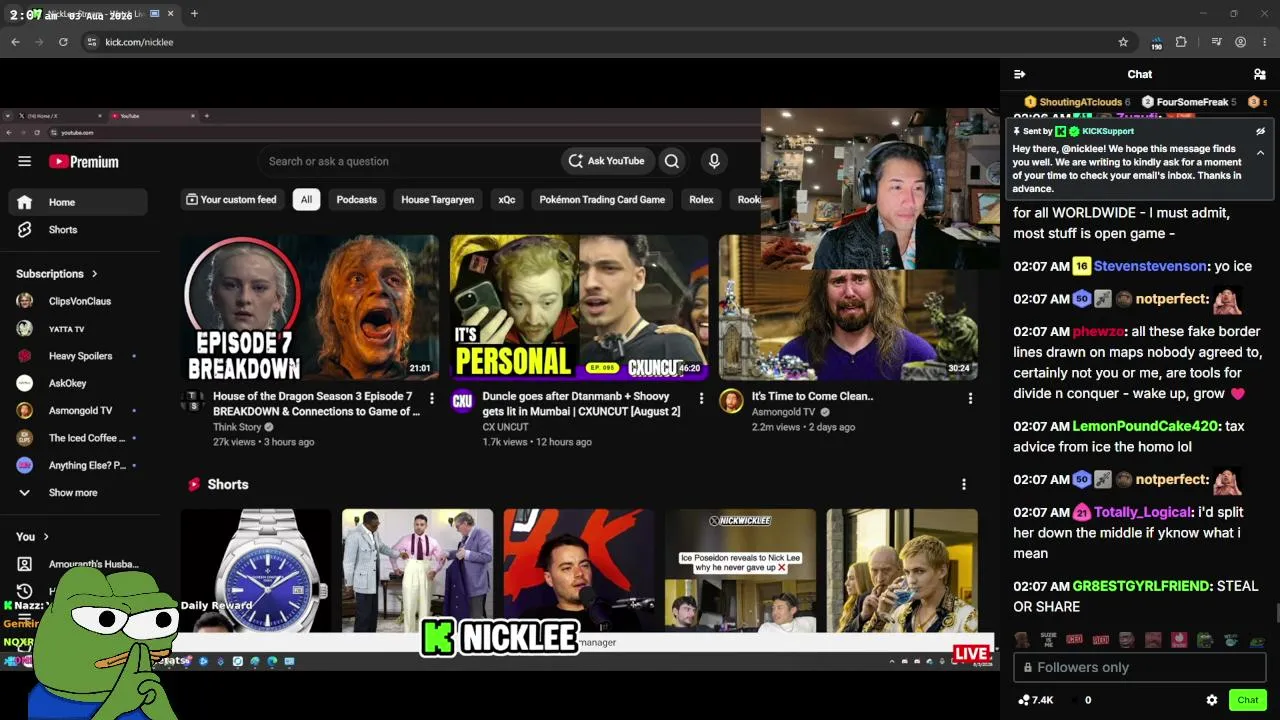The width and height of the screenshot is (1280, 720).
Task: Expand the You section chevron
Action: click(46, 537)
